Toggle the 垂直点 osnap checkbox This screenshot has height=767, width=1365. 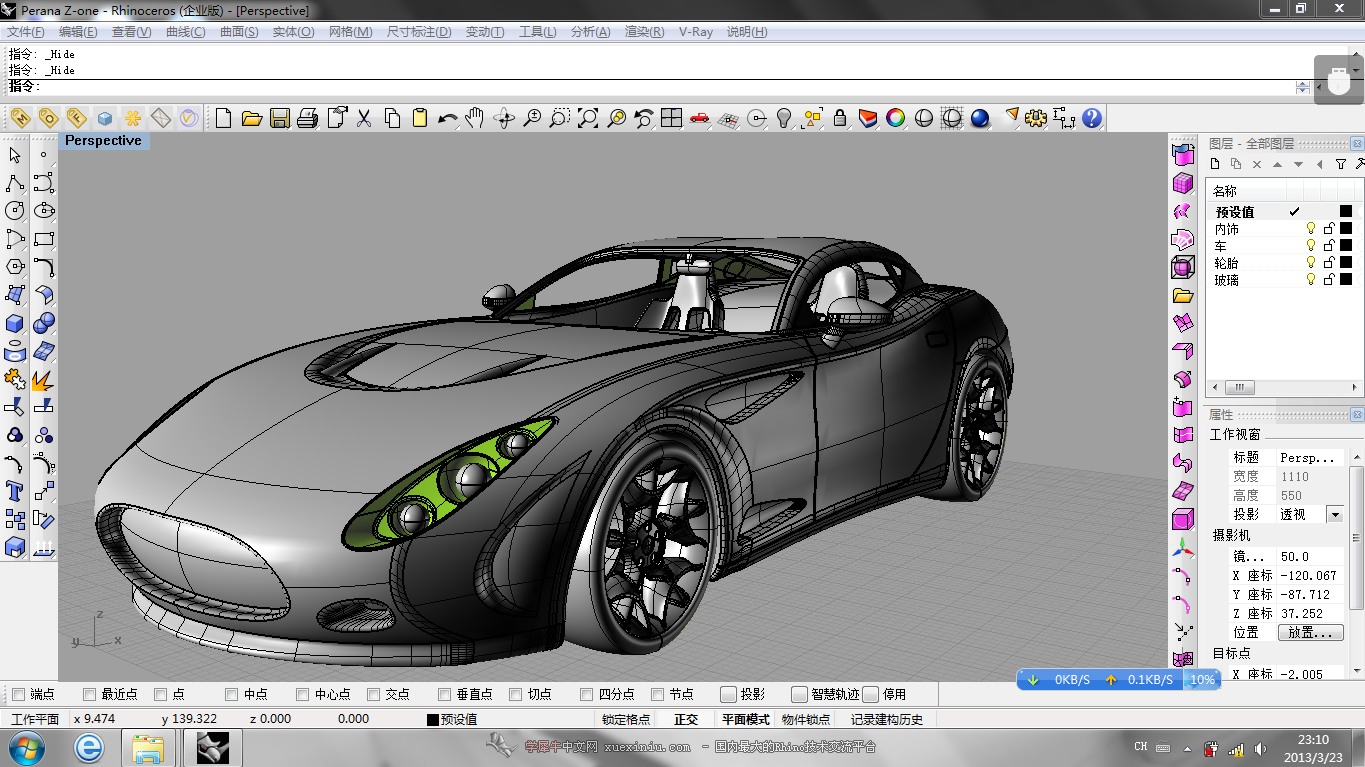(445, 694)
